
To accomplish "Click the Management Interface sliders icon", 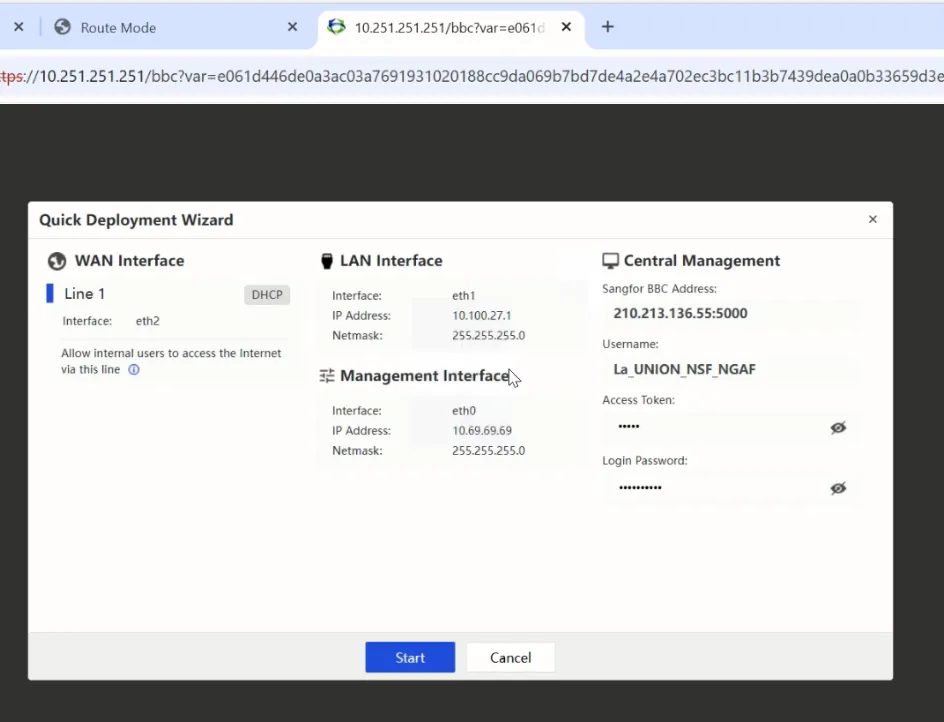I will point(326,376).
